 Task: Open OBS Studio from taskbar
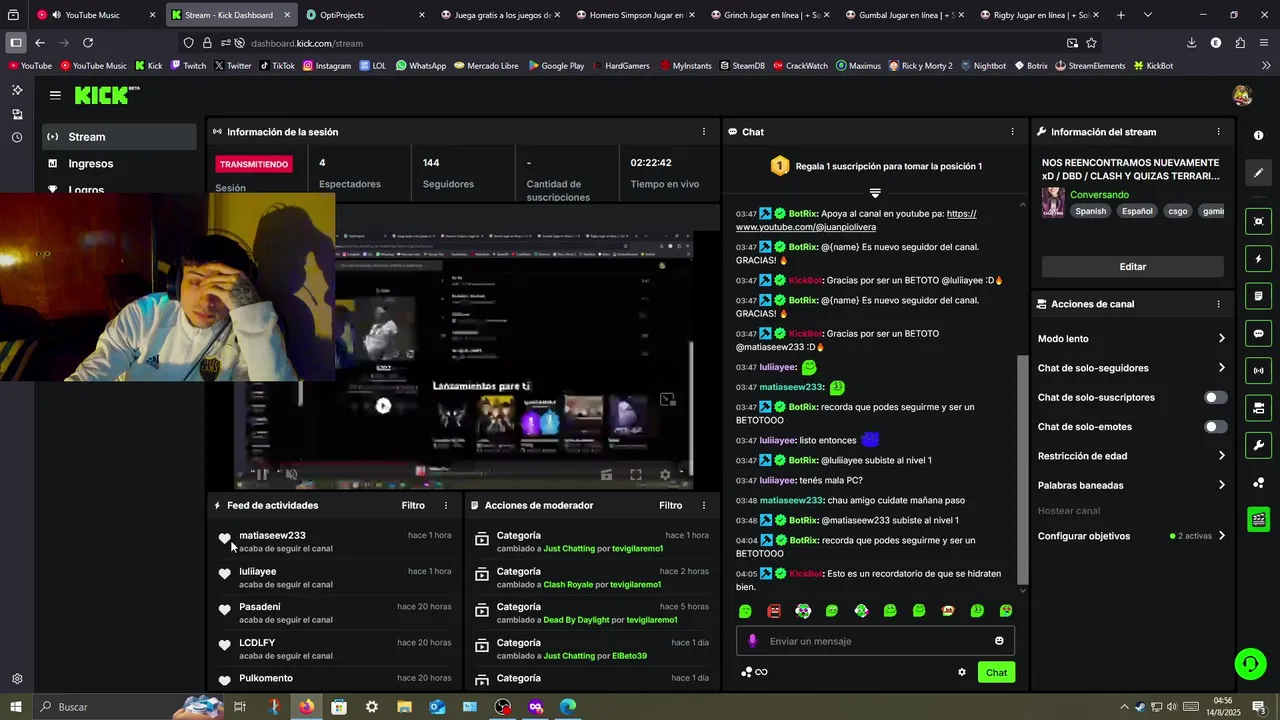tap(503, 707)
